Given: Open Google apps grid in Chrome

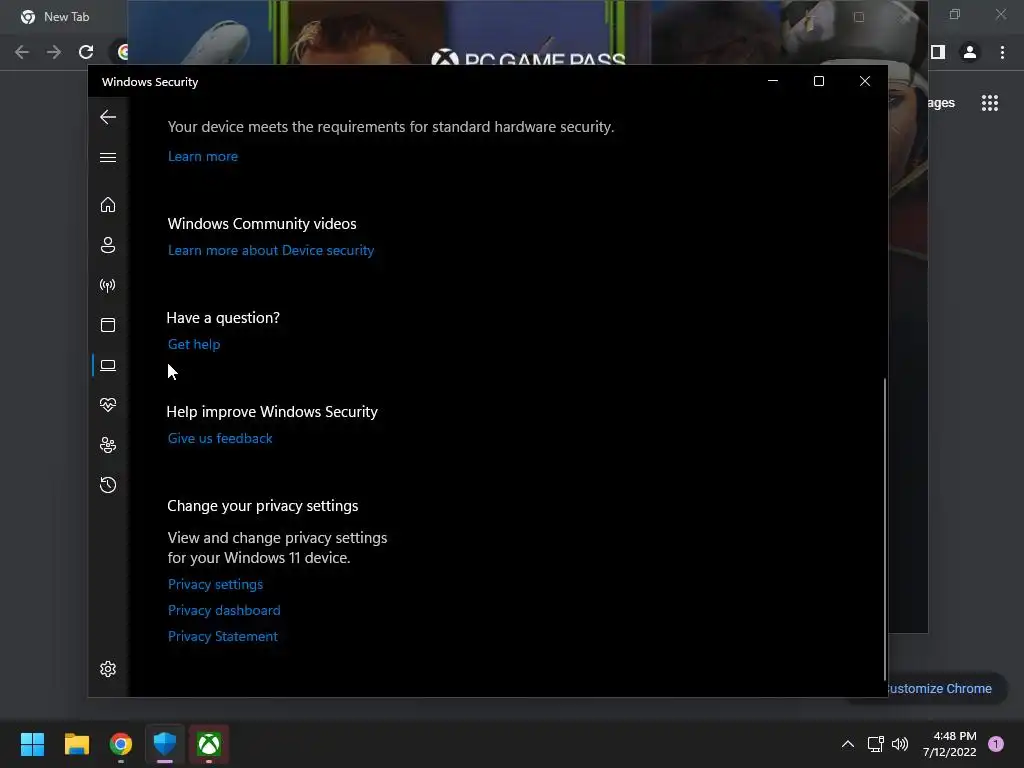Looking at the screenshot, I should coord(990,103).
